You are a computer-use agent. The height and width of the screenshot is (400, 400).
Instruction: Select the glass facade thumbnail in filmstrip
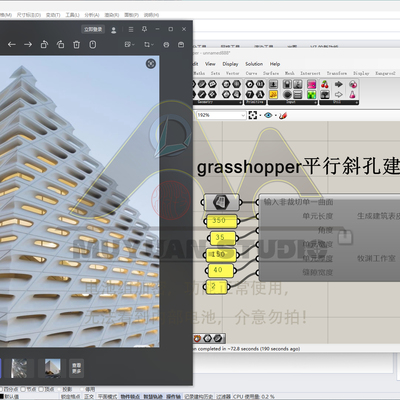point(19,368)
